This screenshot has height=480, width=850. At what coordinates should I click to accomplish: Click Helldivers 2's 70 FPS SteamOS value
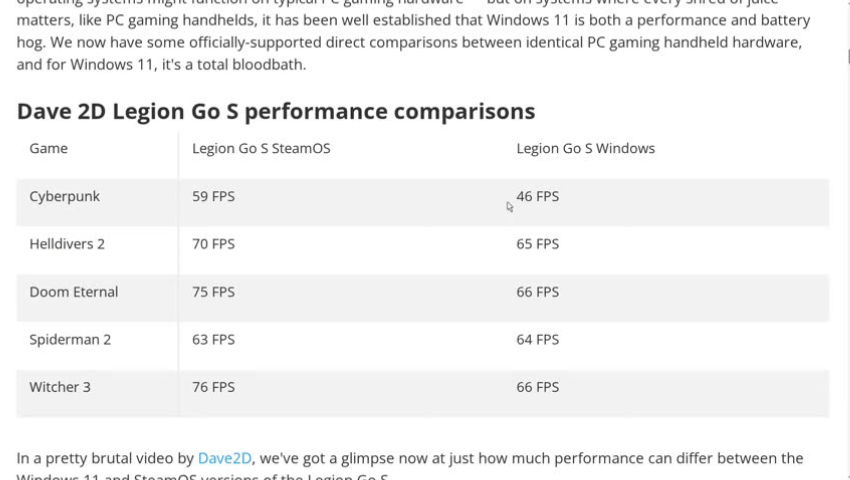click(x=213, y=244)
